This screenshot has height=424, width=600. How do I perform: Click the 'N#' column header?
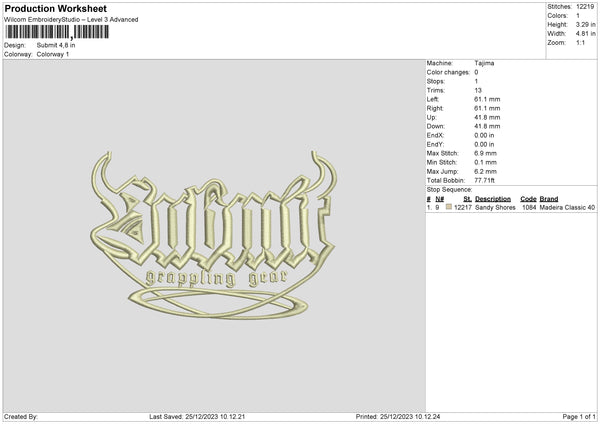coord(440,199)
